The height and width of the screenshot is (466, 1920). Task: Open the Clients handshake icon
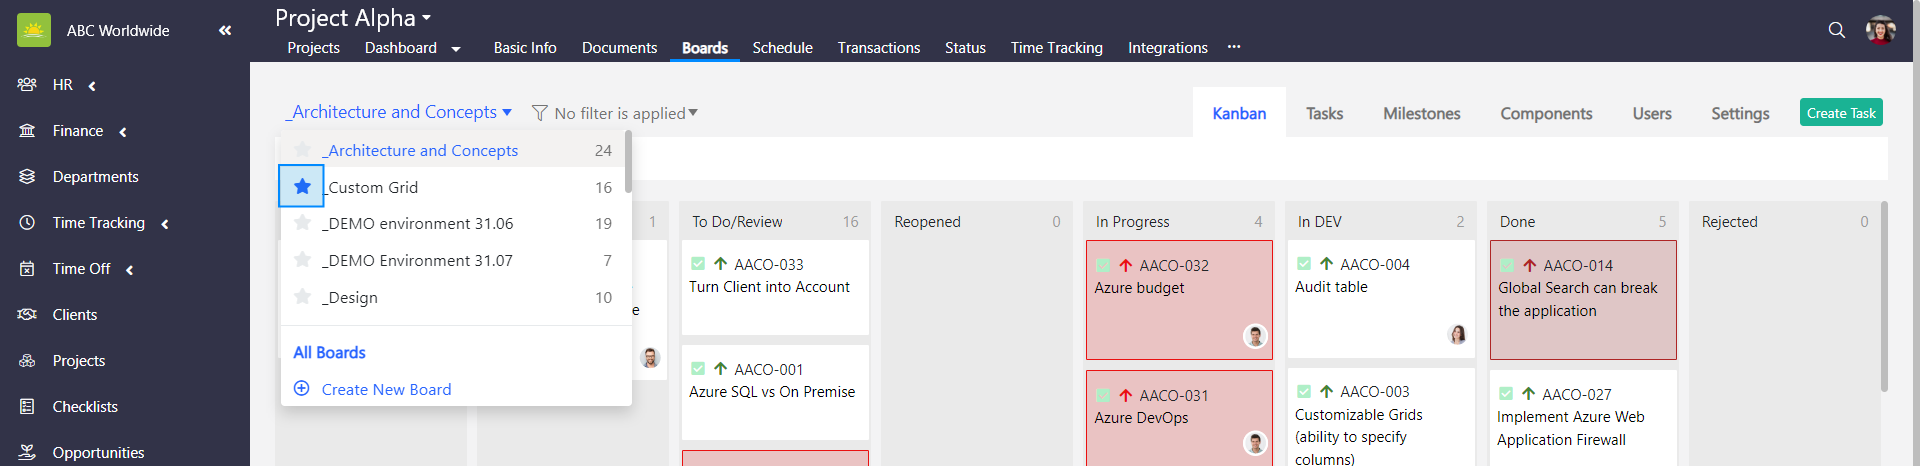(x=27, y=315)
